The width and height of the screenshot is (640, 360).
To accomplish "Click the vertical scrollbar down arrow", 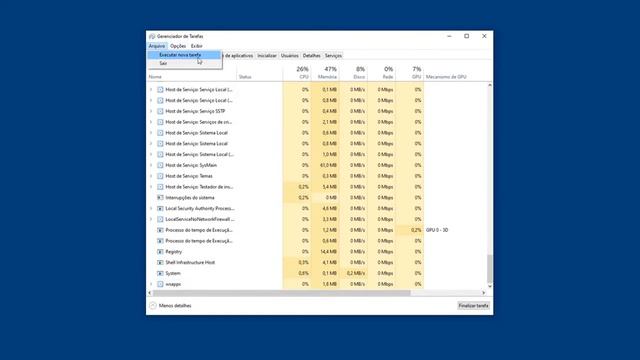I will click(x=490, y=287).
